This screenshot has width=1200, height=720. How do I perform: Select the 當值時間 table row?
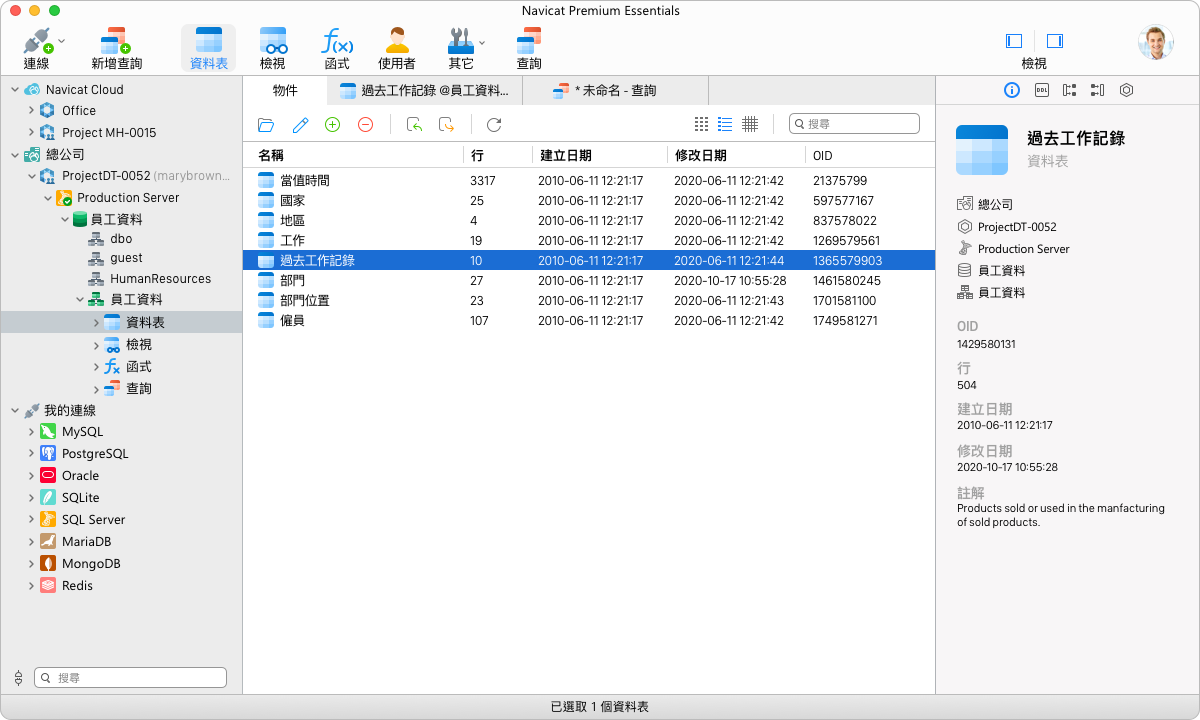589,181
